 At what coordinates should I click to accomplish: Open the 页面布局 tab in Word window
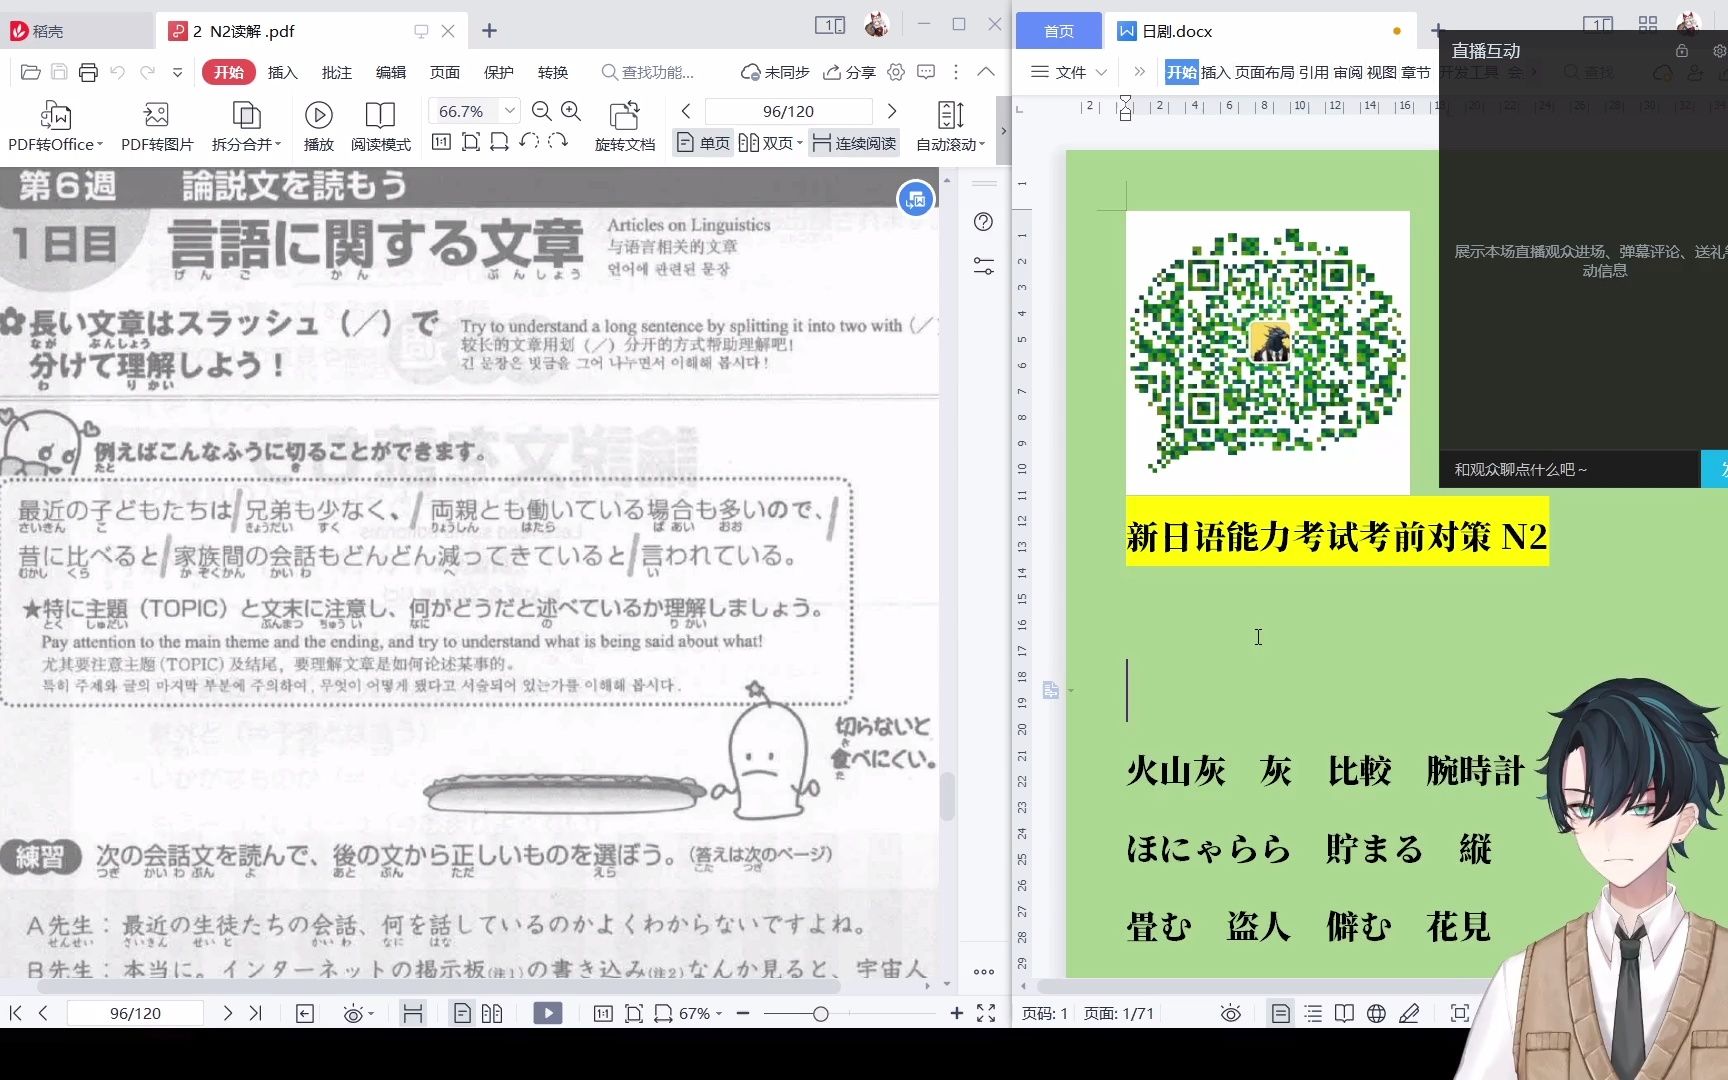click(1264, 72)
